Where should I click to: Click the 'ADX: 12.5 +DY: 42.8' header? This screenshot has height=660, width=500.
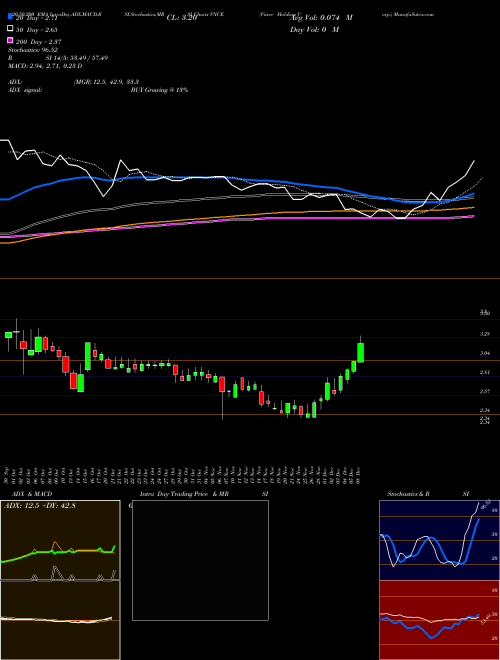click(x=40, y=506)
